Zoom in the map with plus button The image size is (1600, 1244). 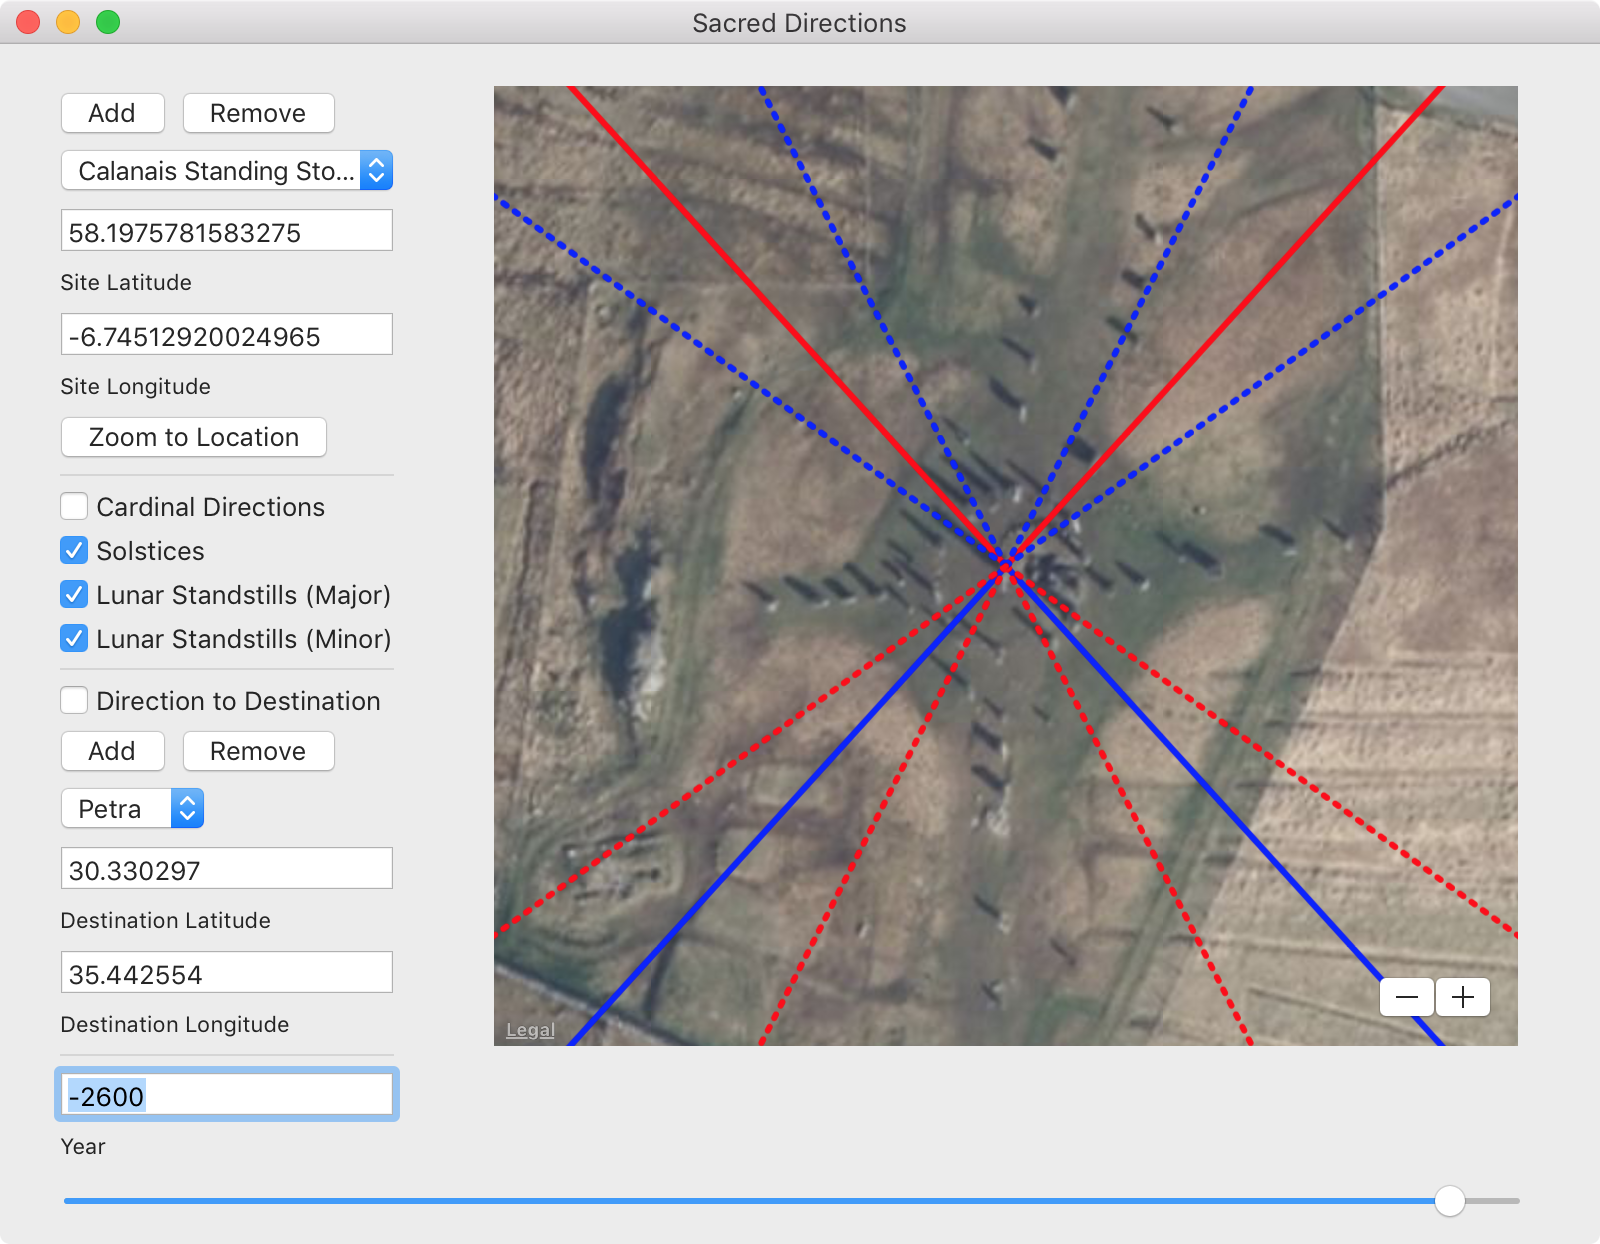(1463, 997)
